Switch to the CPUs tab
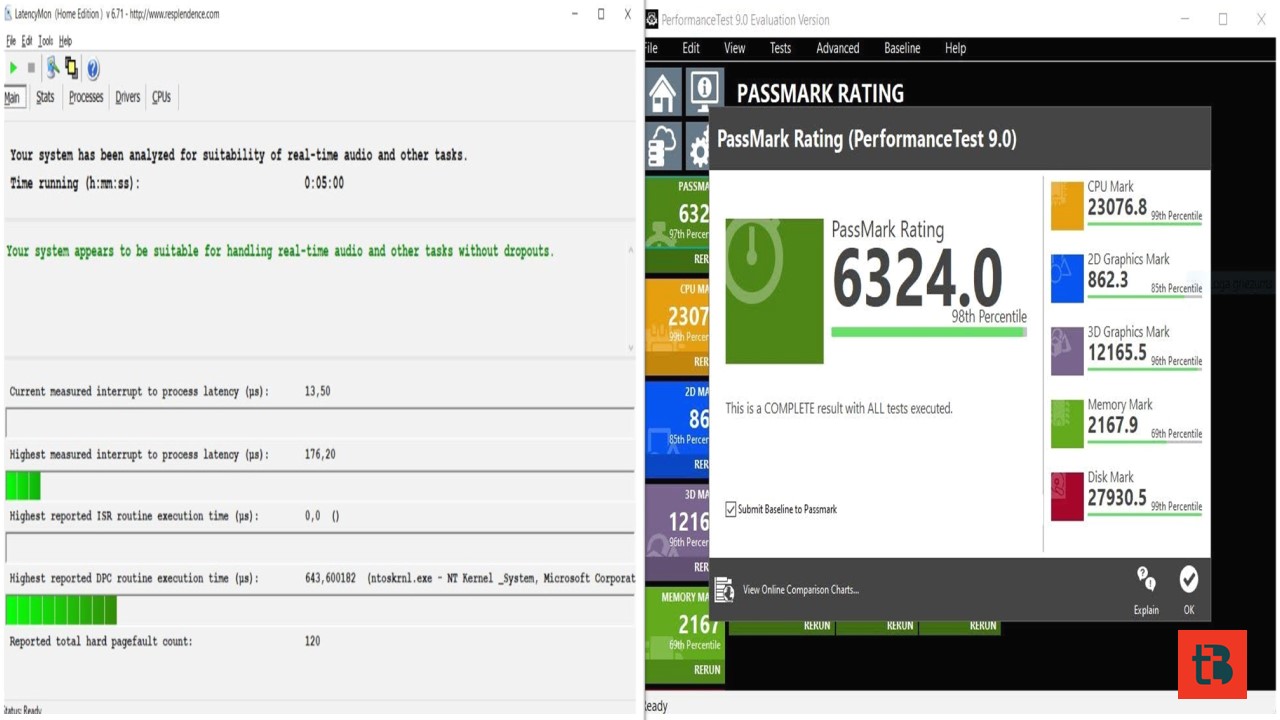The width and height of the screenshot is (1280, 720). coord(161,97)
